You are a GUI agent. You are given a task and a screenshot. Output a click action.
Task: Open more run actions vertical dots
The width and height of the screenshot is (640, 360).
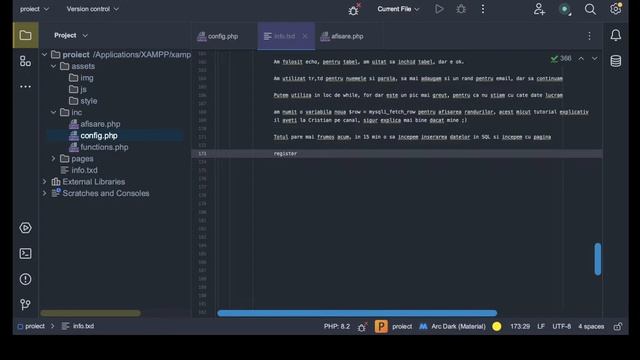tap(483, 9)
